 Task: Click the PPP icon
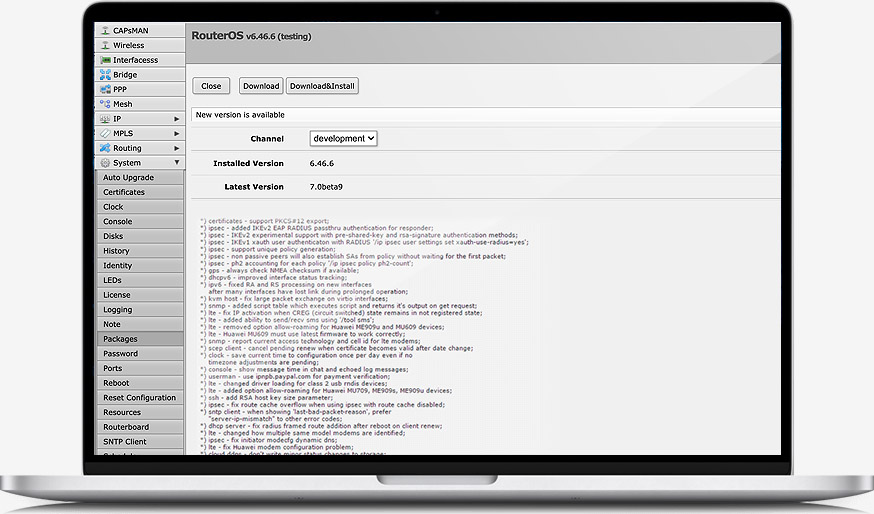(x=105, y=89)
